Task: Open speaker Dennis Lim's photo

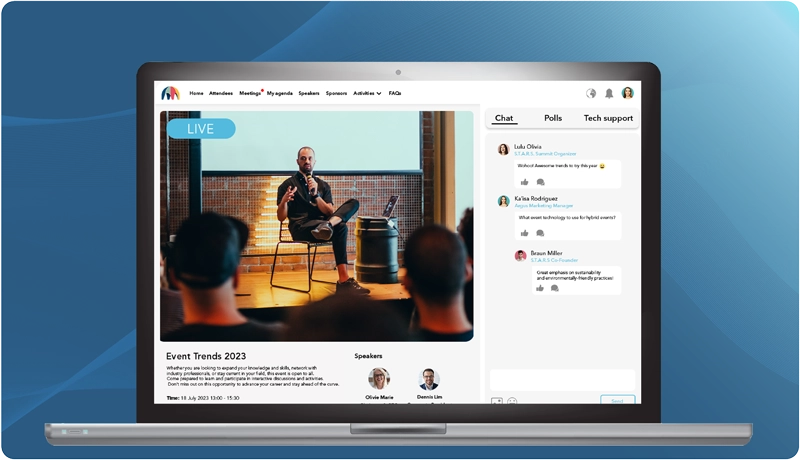Action: pyautogui.click(x=429, y=378)
